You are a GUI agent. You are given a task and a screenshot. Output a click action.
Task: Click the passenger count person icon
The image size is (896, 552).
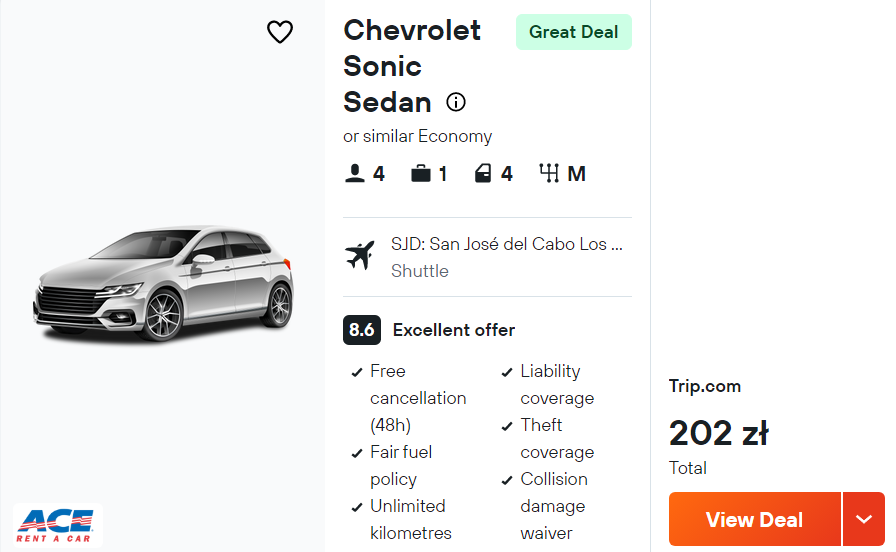(355, 174)
